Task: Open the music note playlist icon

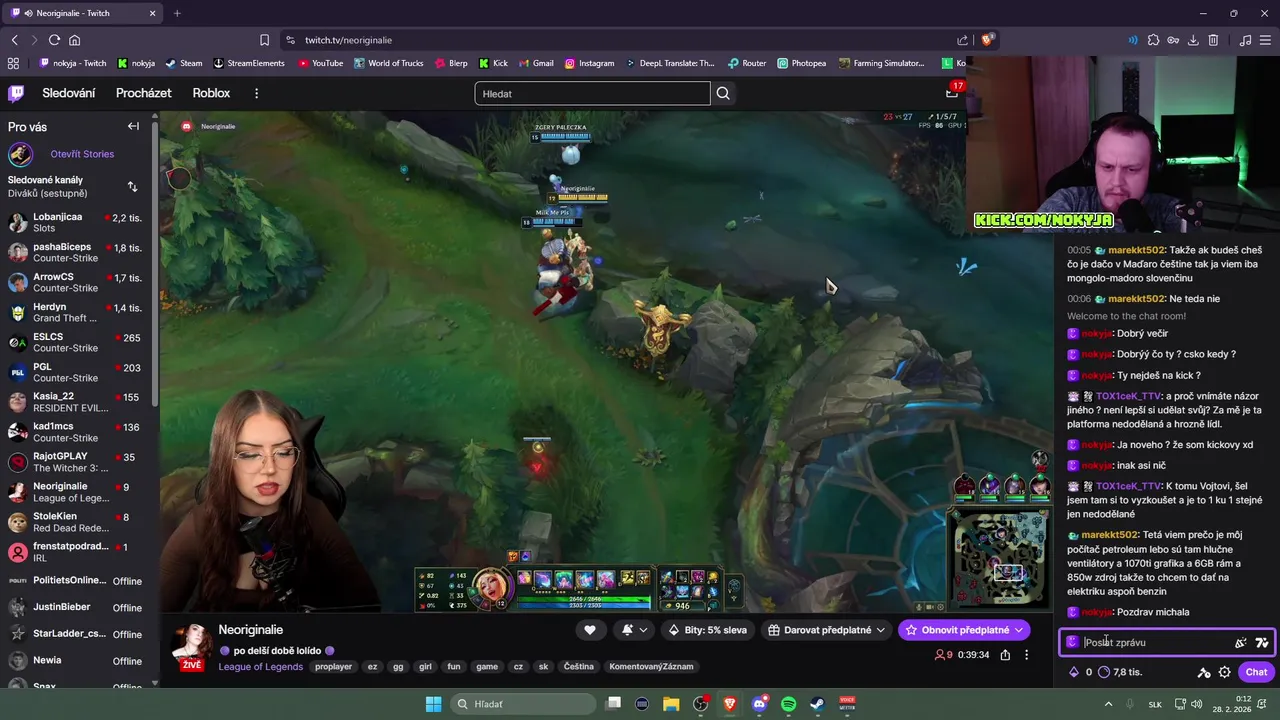Action: (1245, 40)
